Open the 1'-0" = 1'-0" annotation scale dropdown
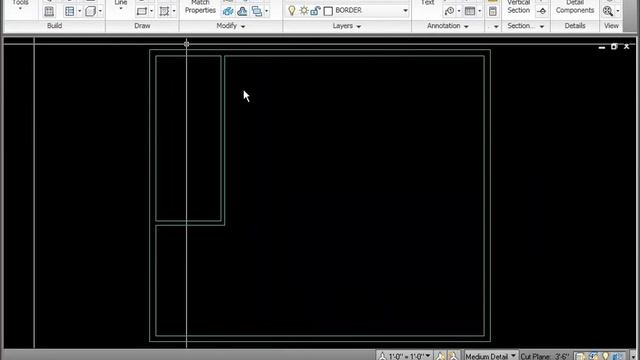The height and width of the screenshot is (360, 640). (x=428, y=356)
